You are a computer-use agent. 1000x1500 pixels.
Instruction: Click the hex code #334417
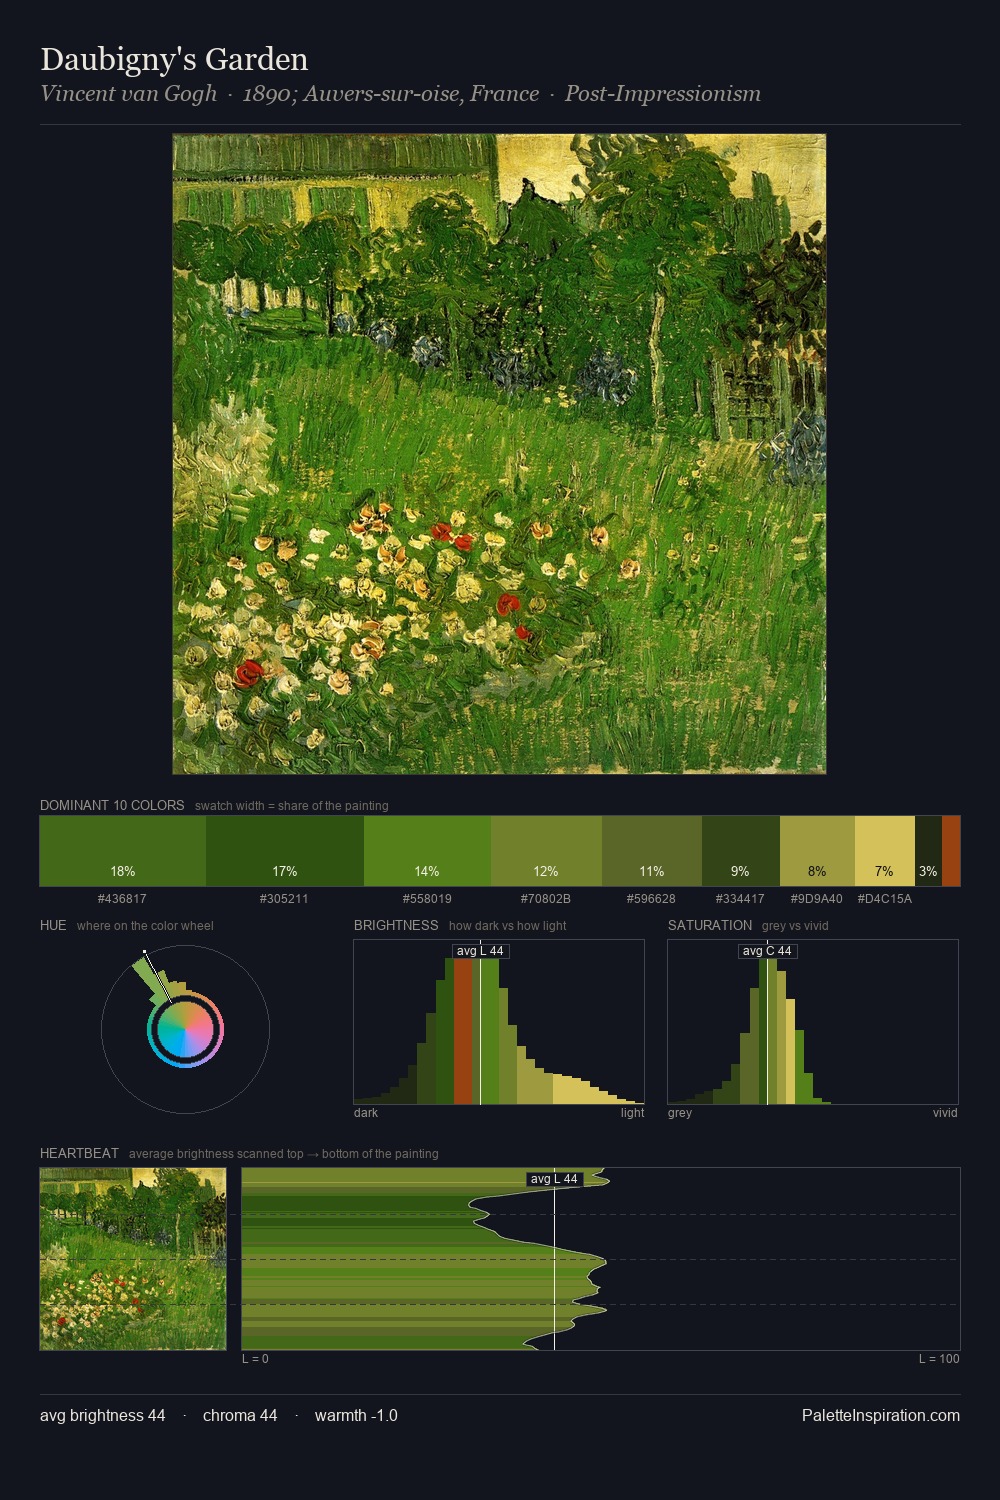pos(740,899)
